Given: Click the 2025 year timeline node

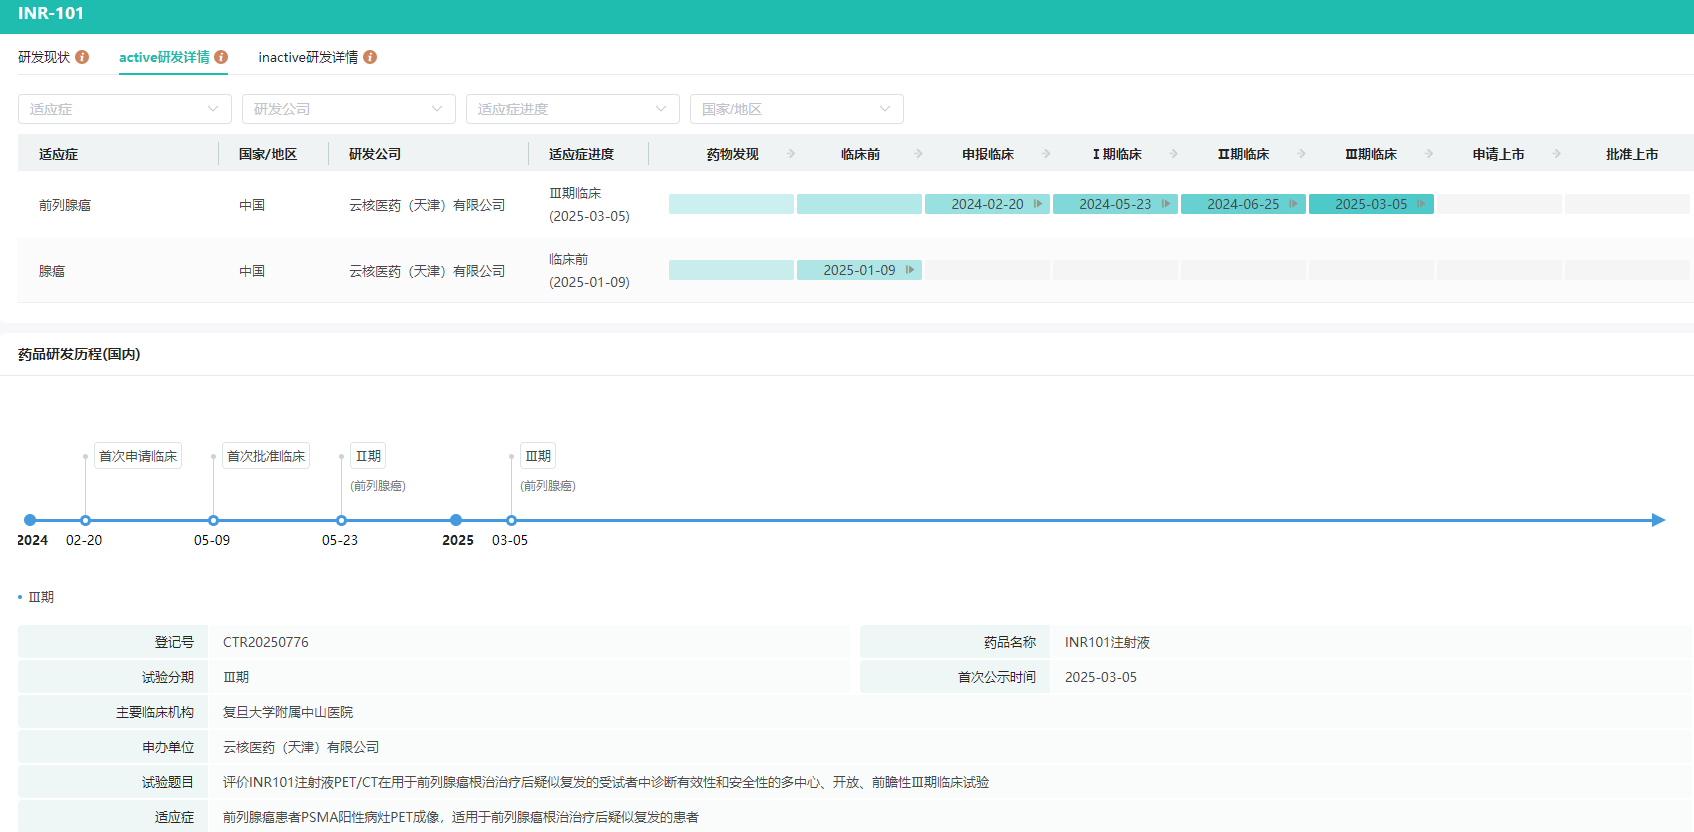Looking at the screenshot, I should 456,520.
